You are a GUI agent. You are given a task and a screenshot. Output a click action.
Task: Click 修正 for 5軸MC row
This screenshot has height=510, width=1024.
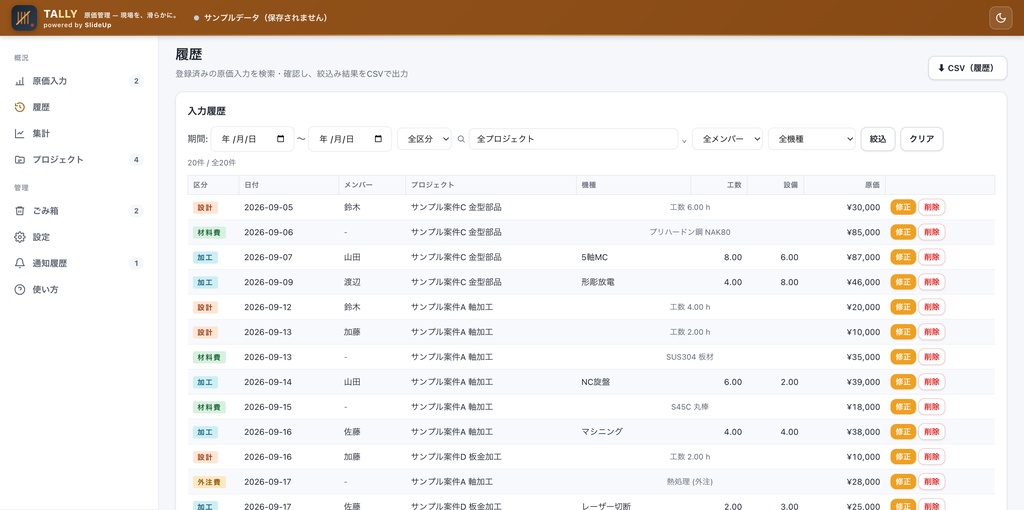click(903, 257)
